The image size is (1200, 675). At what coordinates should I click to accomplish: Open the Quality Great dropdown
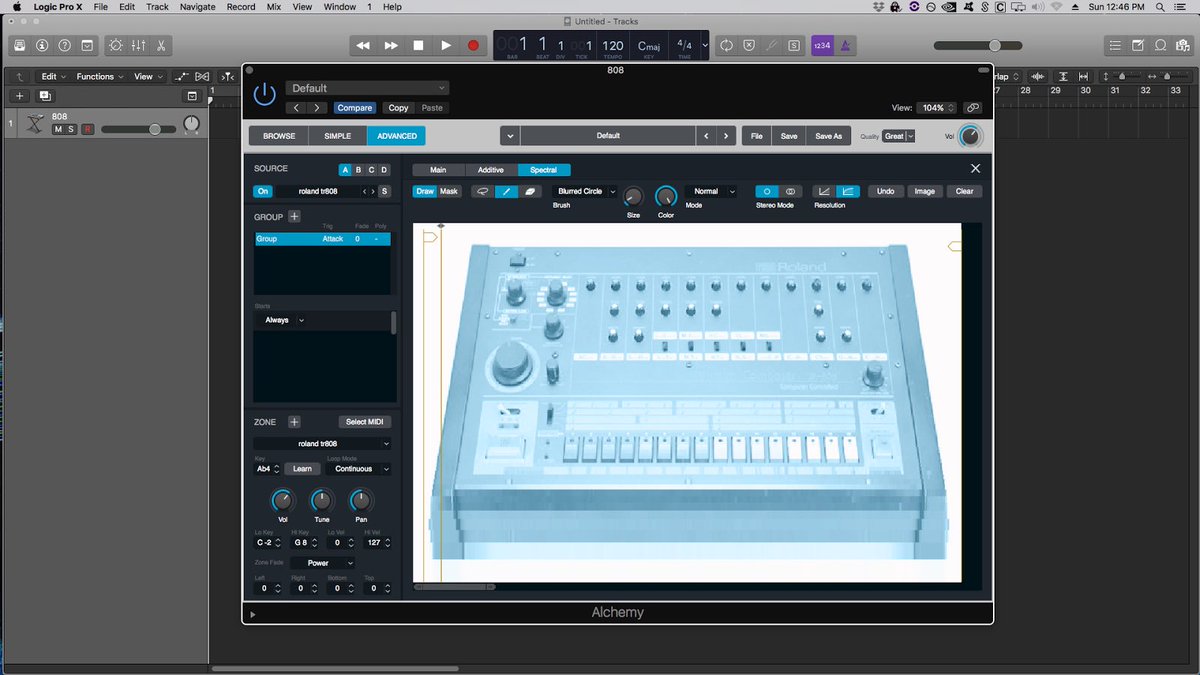pyautogui.click(x=898, y=136)
